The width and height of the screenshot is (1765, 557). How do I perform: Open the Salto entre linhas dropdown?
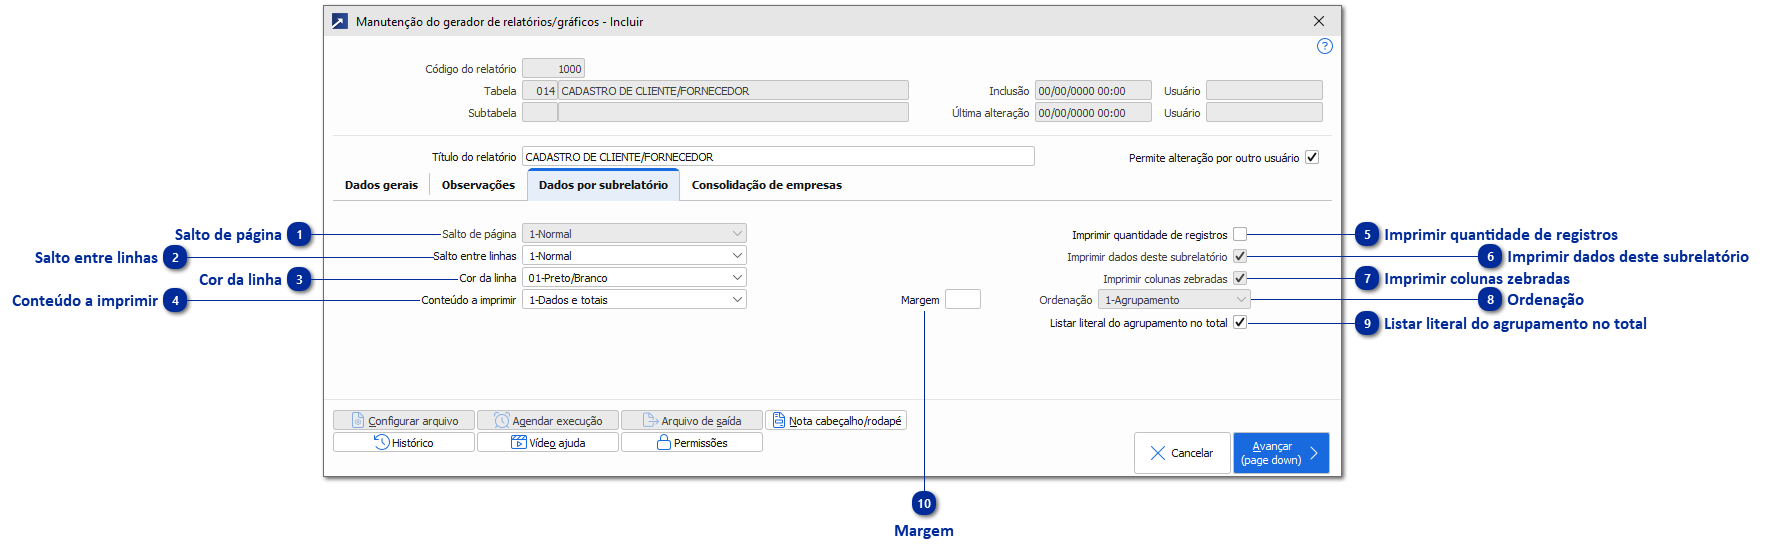(x=634, y=256)
